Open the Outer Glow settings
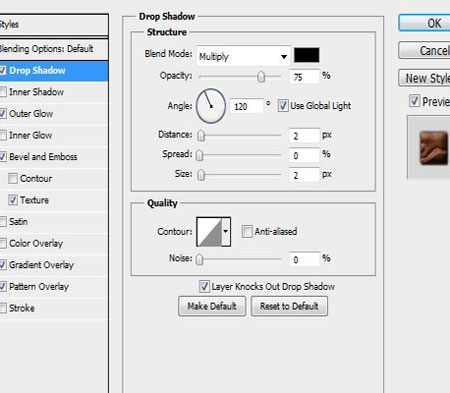This screenshot has width=450, height=393. point(31,113)
